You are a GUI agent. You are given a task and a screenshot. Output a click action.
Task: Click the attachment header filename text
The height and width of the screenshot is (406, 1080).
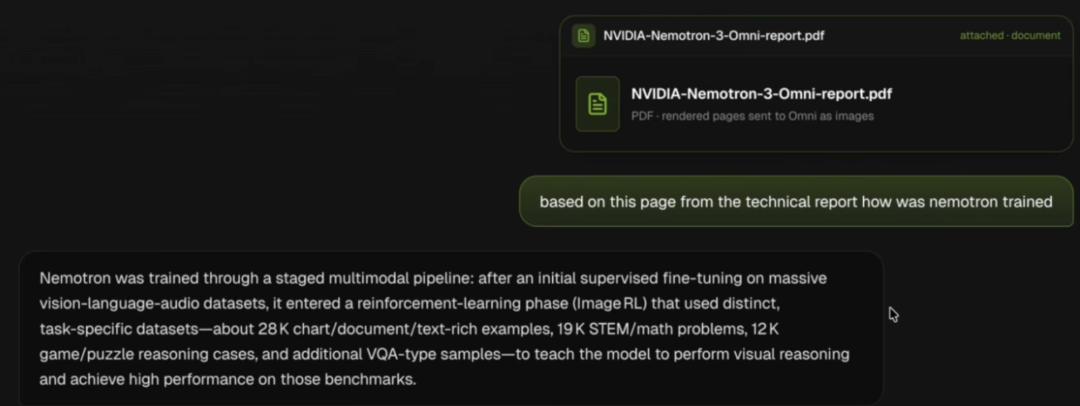[713, 36]
